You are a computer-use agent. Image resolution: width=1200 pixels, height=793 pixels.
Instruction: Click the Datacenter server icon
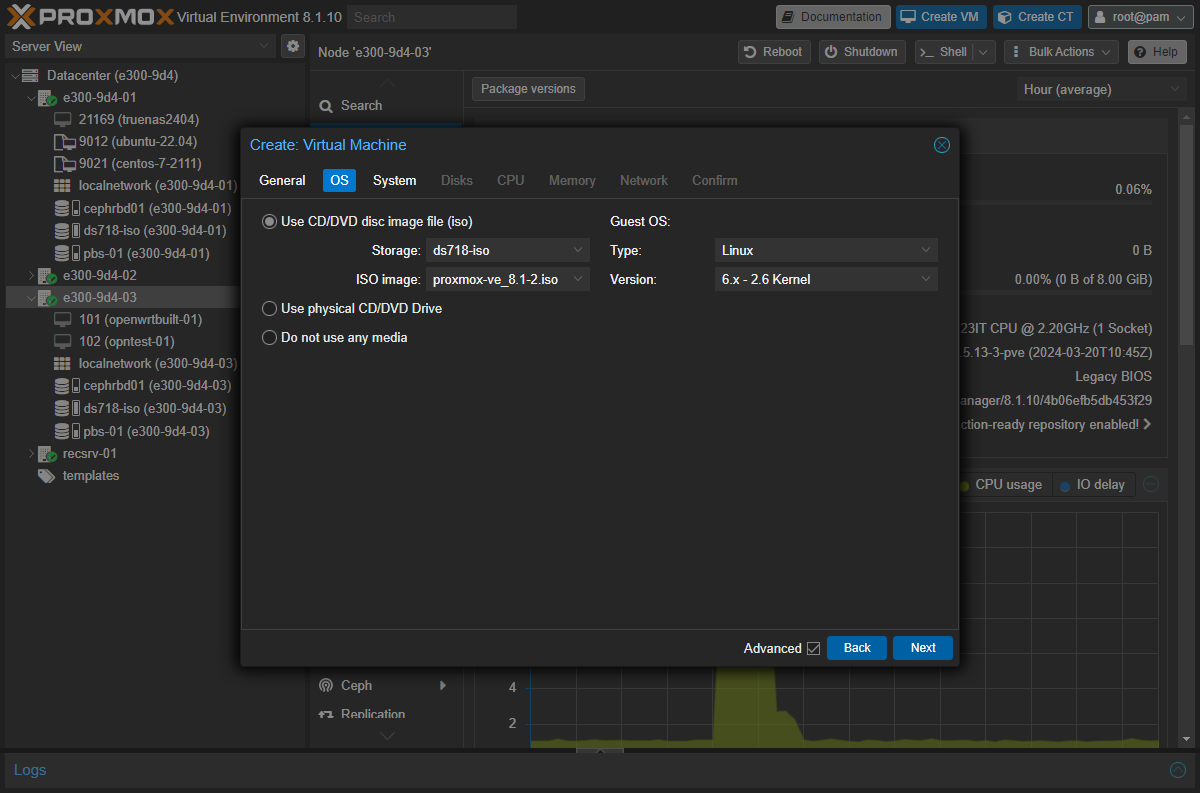(30, 76)
